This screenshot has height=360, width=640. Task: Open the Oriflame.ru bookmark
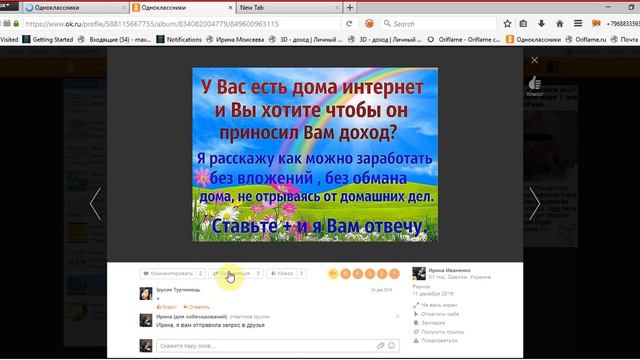pyautogui.click(x=586, y=40)
